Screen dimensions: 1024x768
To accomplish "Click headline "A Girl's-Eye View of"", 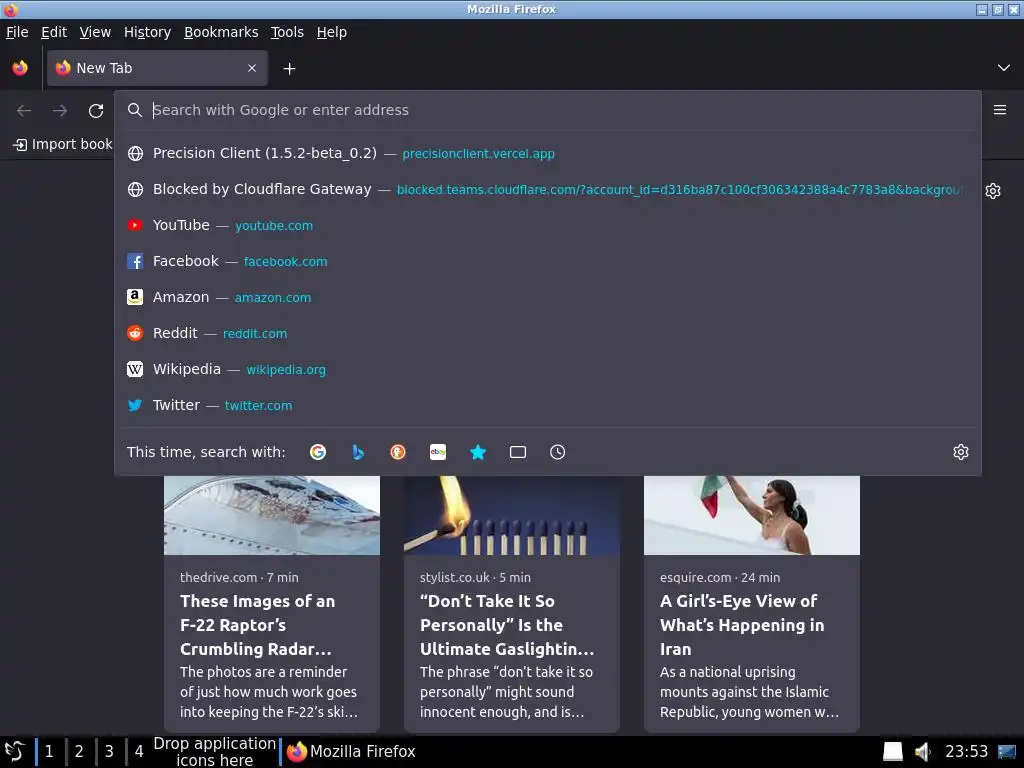I will coord(739,601).
